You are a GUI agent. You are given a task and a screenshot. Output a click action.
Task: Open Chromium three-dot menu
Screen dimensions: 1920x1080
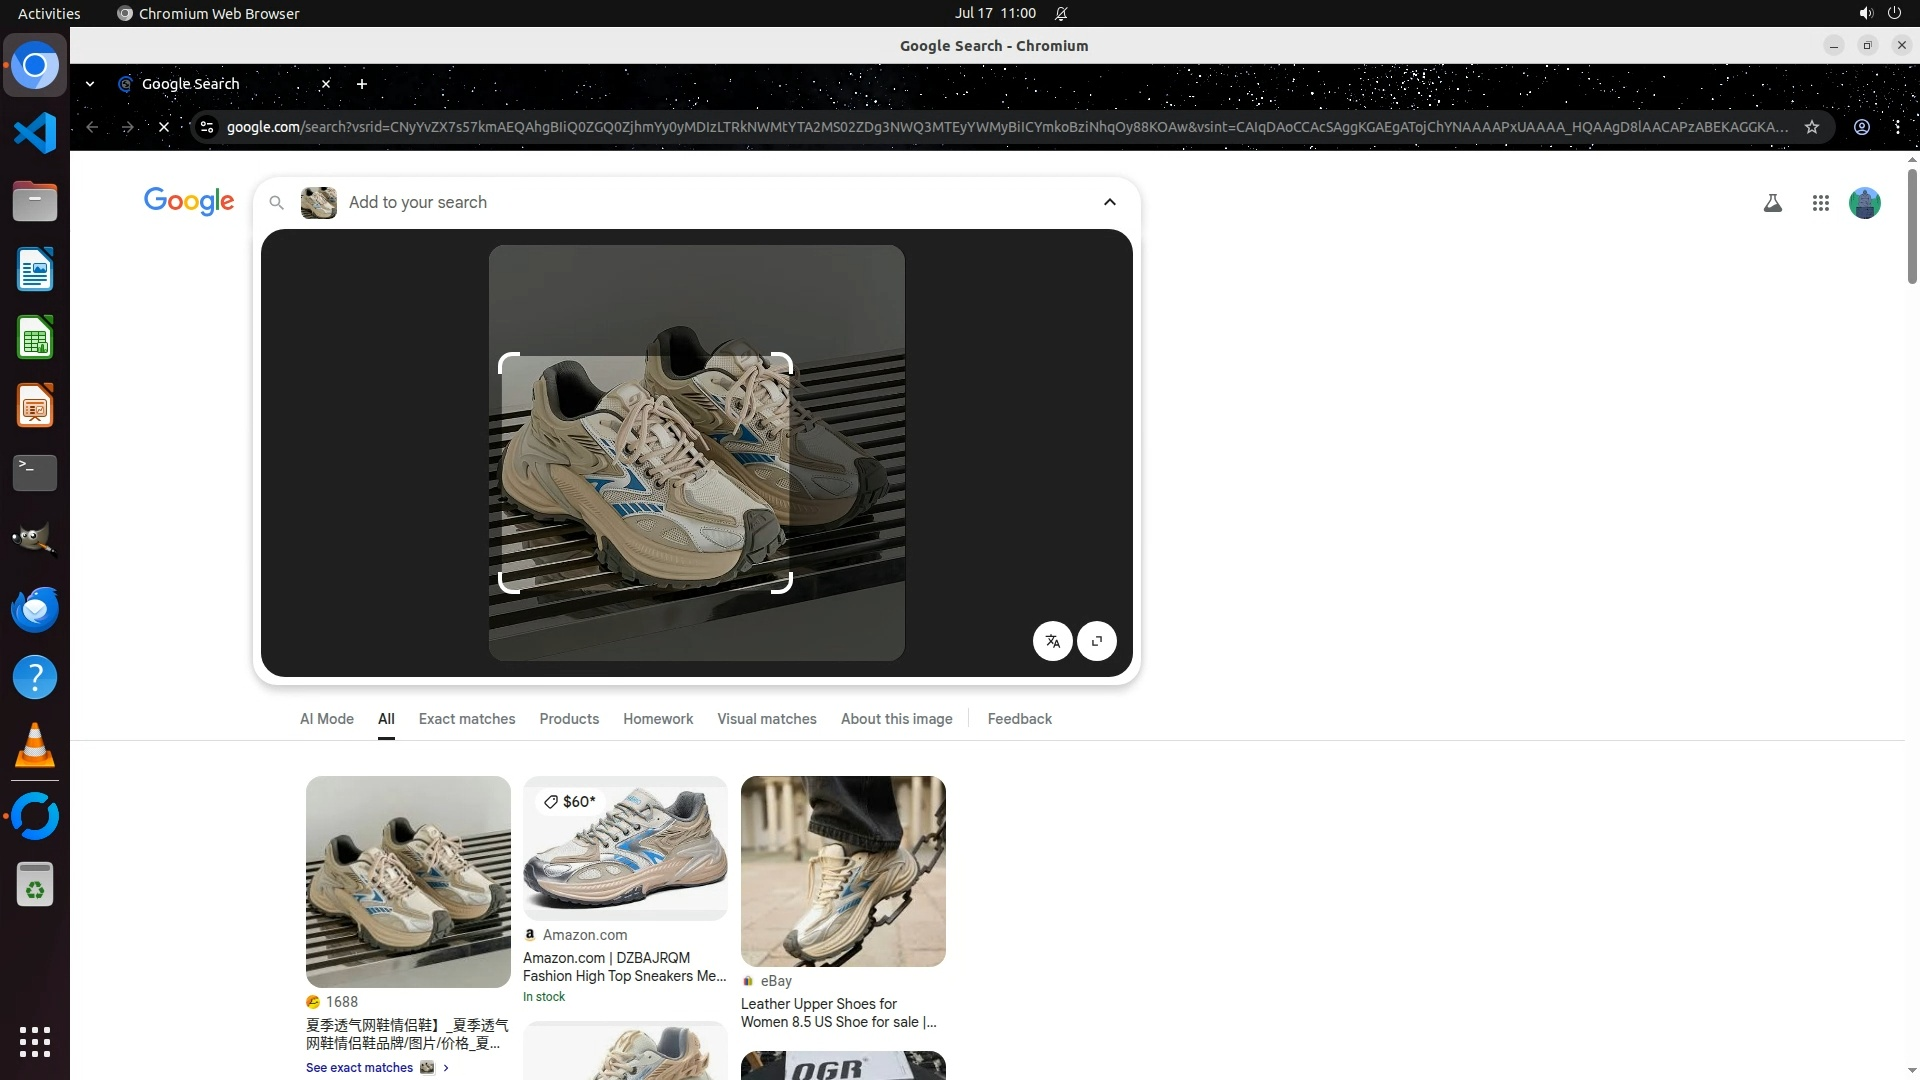click(1897, 127)
